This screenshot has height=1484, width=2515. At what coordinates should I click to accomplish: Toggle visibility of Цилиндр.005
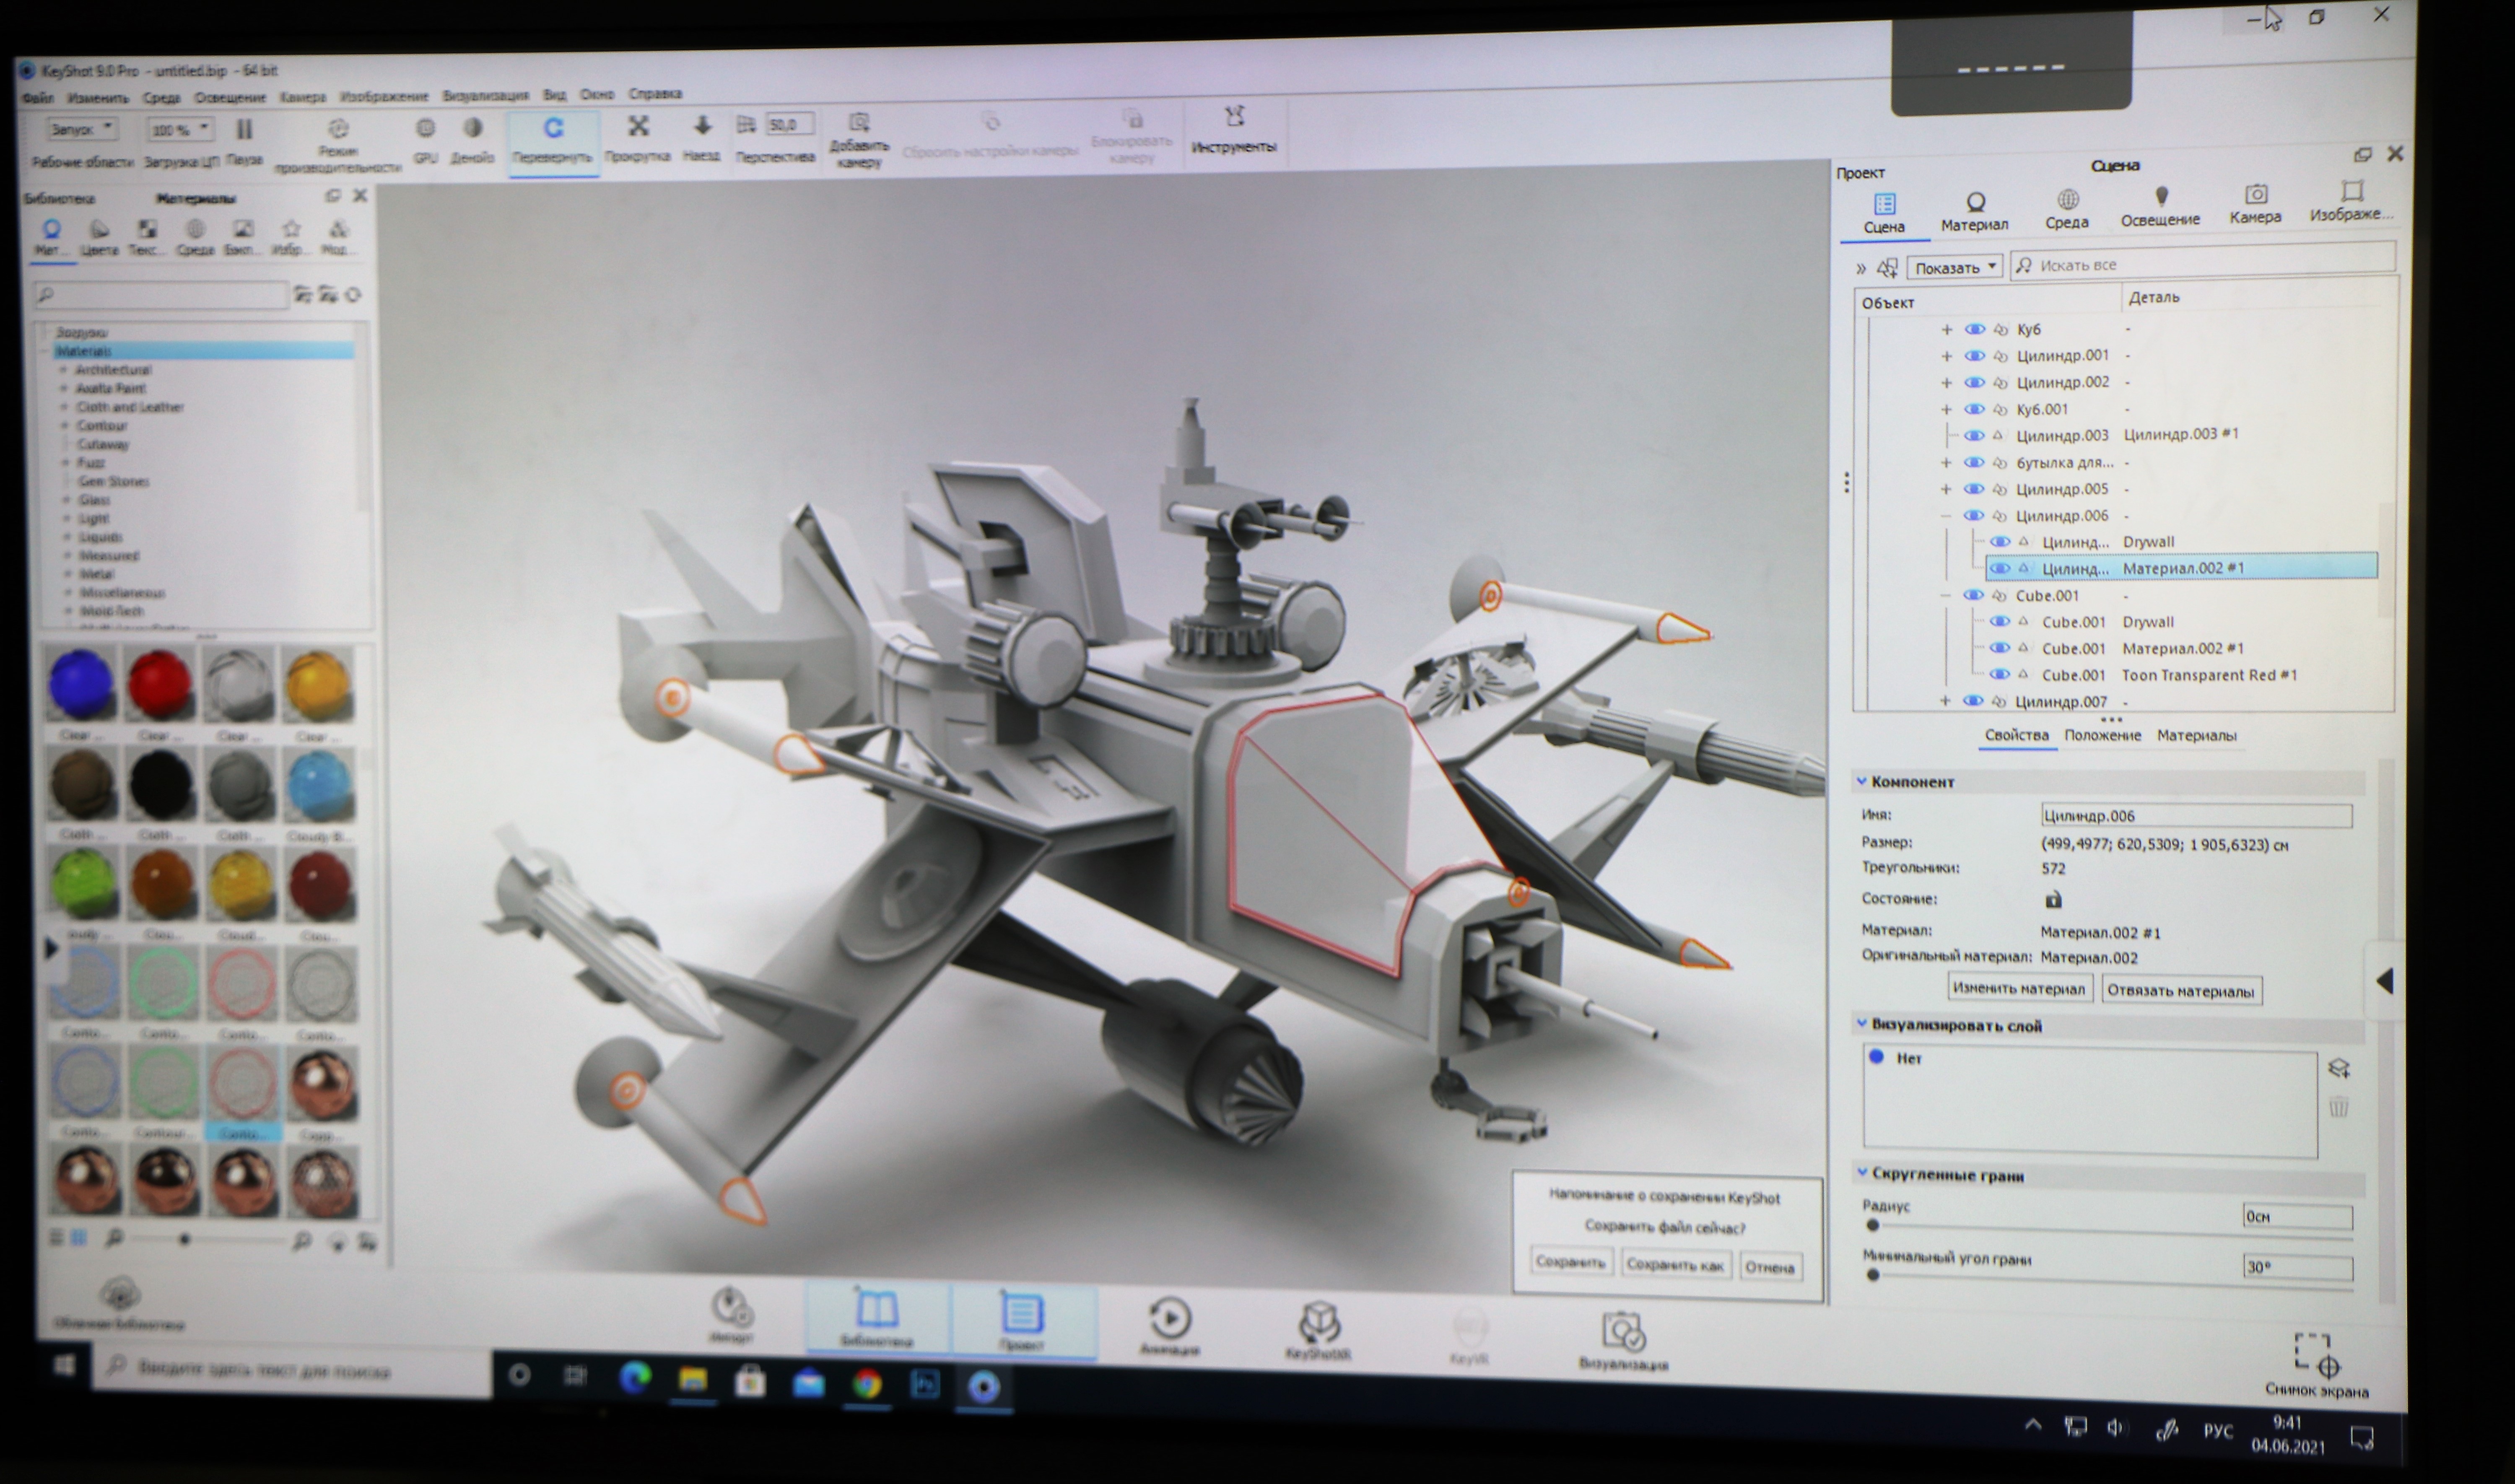point(1974,489)
